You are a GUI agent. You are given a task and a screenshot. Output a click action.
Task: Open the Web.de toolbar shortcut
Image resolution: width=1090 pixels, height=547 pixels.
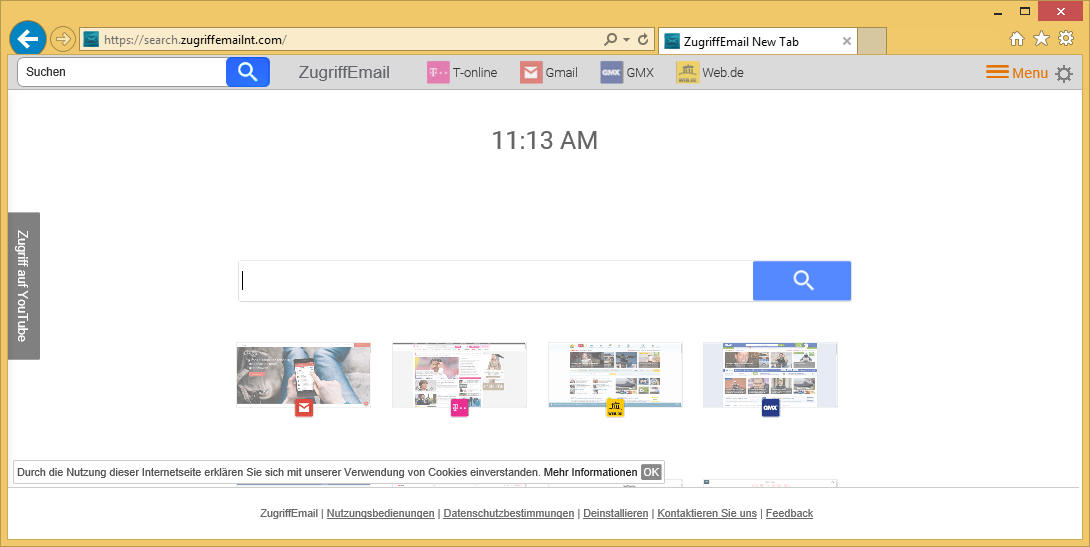click(710, 72)
